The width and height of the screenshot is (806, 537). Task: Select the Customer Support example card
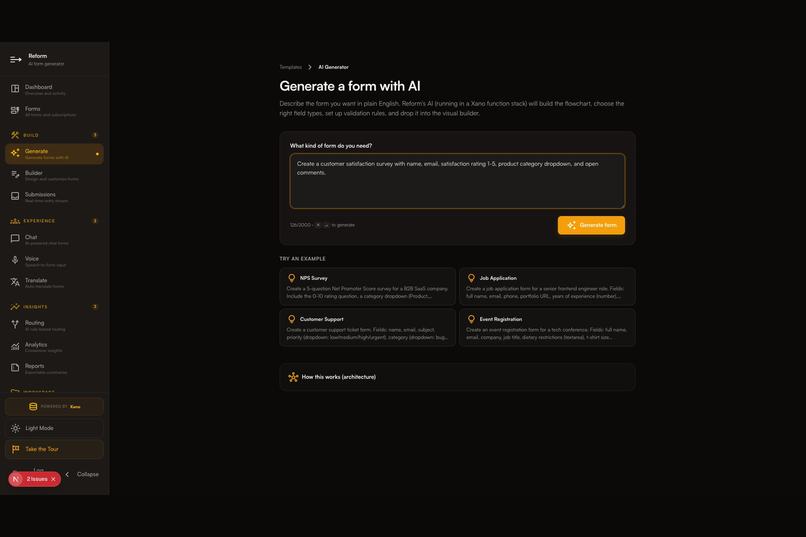368,327
